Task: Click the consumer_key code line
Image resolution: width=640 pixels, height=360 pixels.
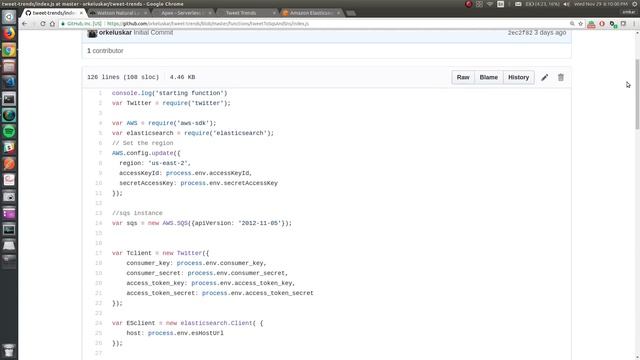Action: [196, 263]
